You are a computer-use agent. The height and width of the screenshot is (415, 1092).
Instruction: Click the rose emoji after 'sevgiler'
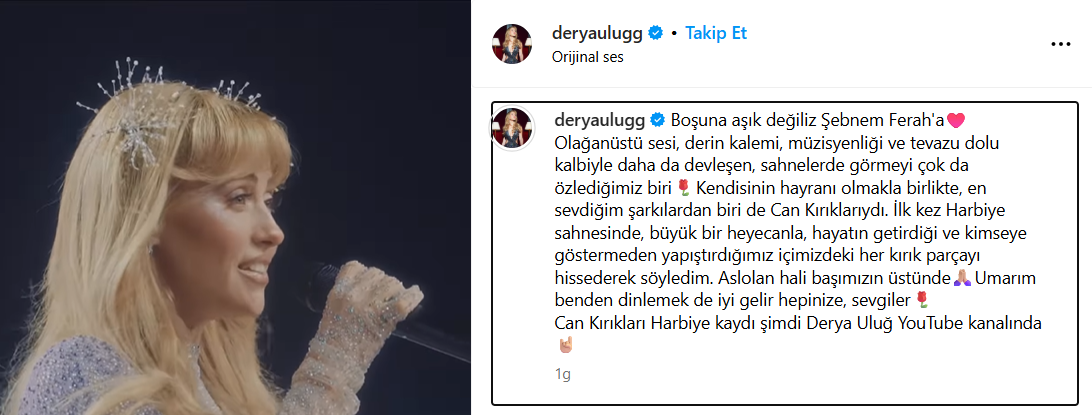point(922,300)
